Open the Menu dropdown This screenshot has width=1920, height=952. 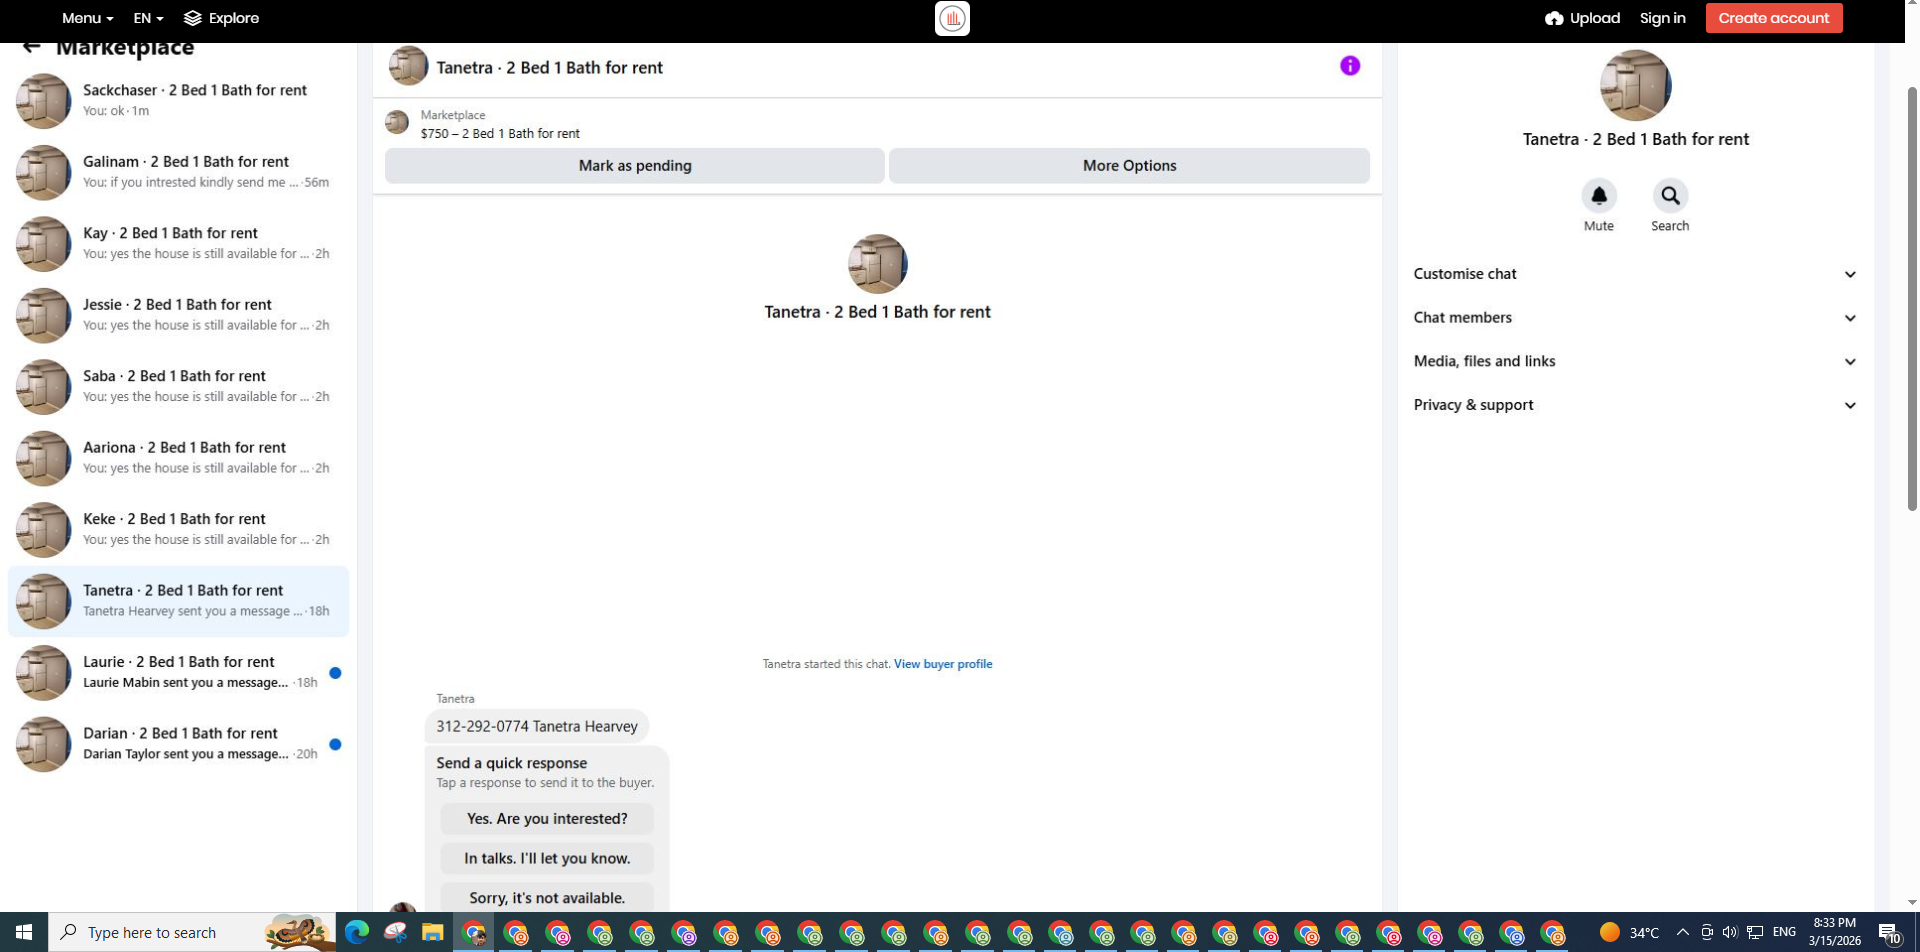[x=87, y=18]
